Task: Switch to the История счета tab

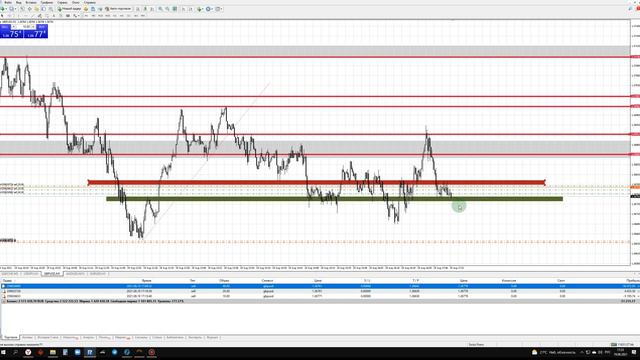Action: 48,338
